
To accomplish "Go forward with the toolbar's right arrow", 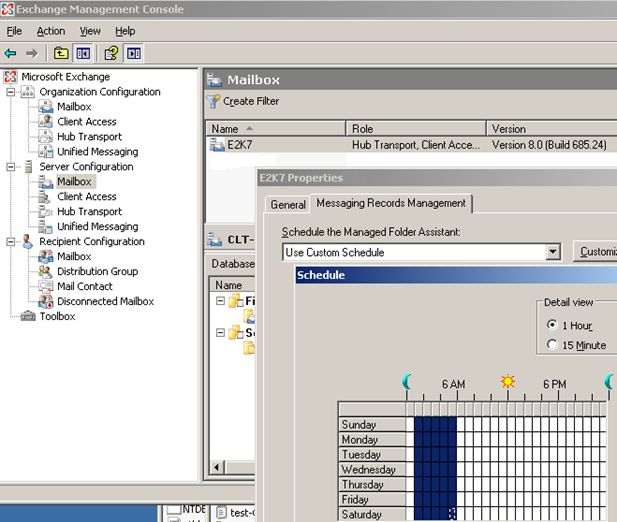I will (x=31, y=53).
